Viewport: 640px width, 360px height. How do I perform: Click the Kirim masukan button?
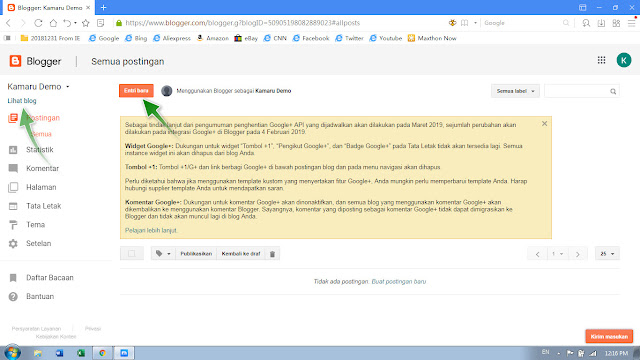[x=609, y=336]
